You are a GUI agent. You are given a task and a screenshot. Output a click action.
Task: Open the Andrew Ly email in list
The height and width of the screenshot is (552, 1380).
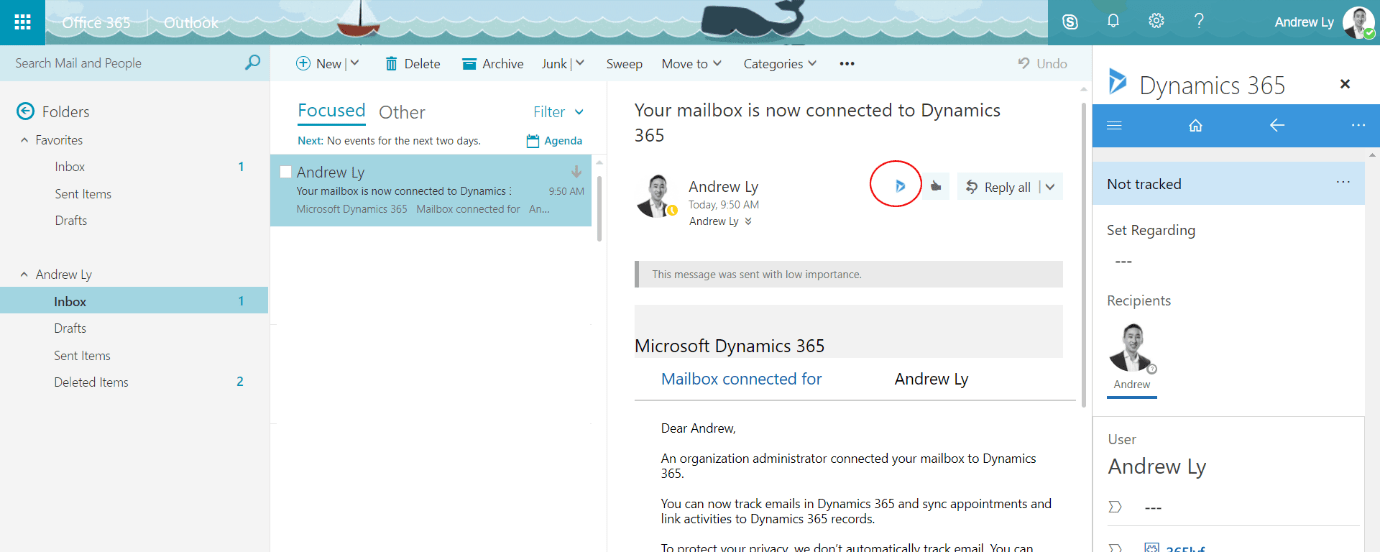tap(431, 190)
